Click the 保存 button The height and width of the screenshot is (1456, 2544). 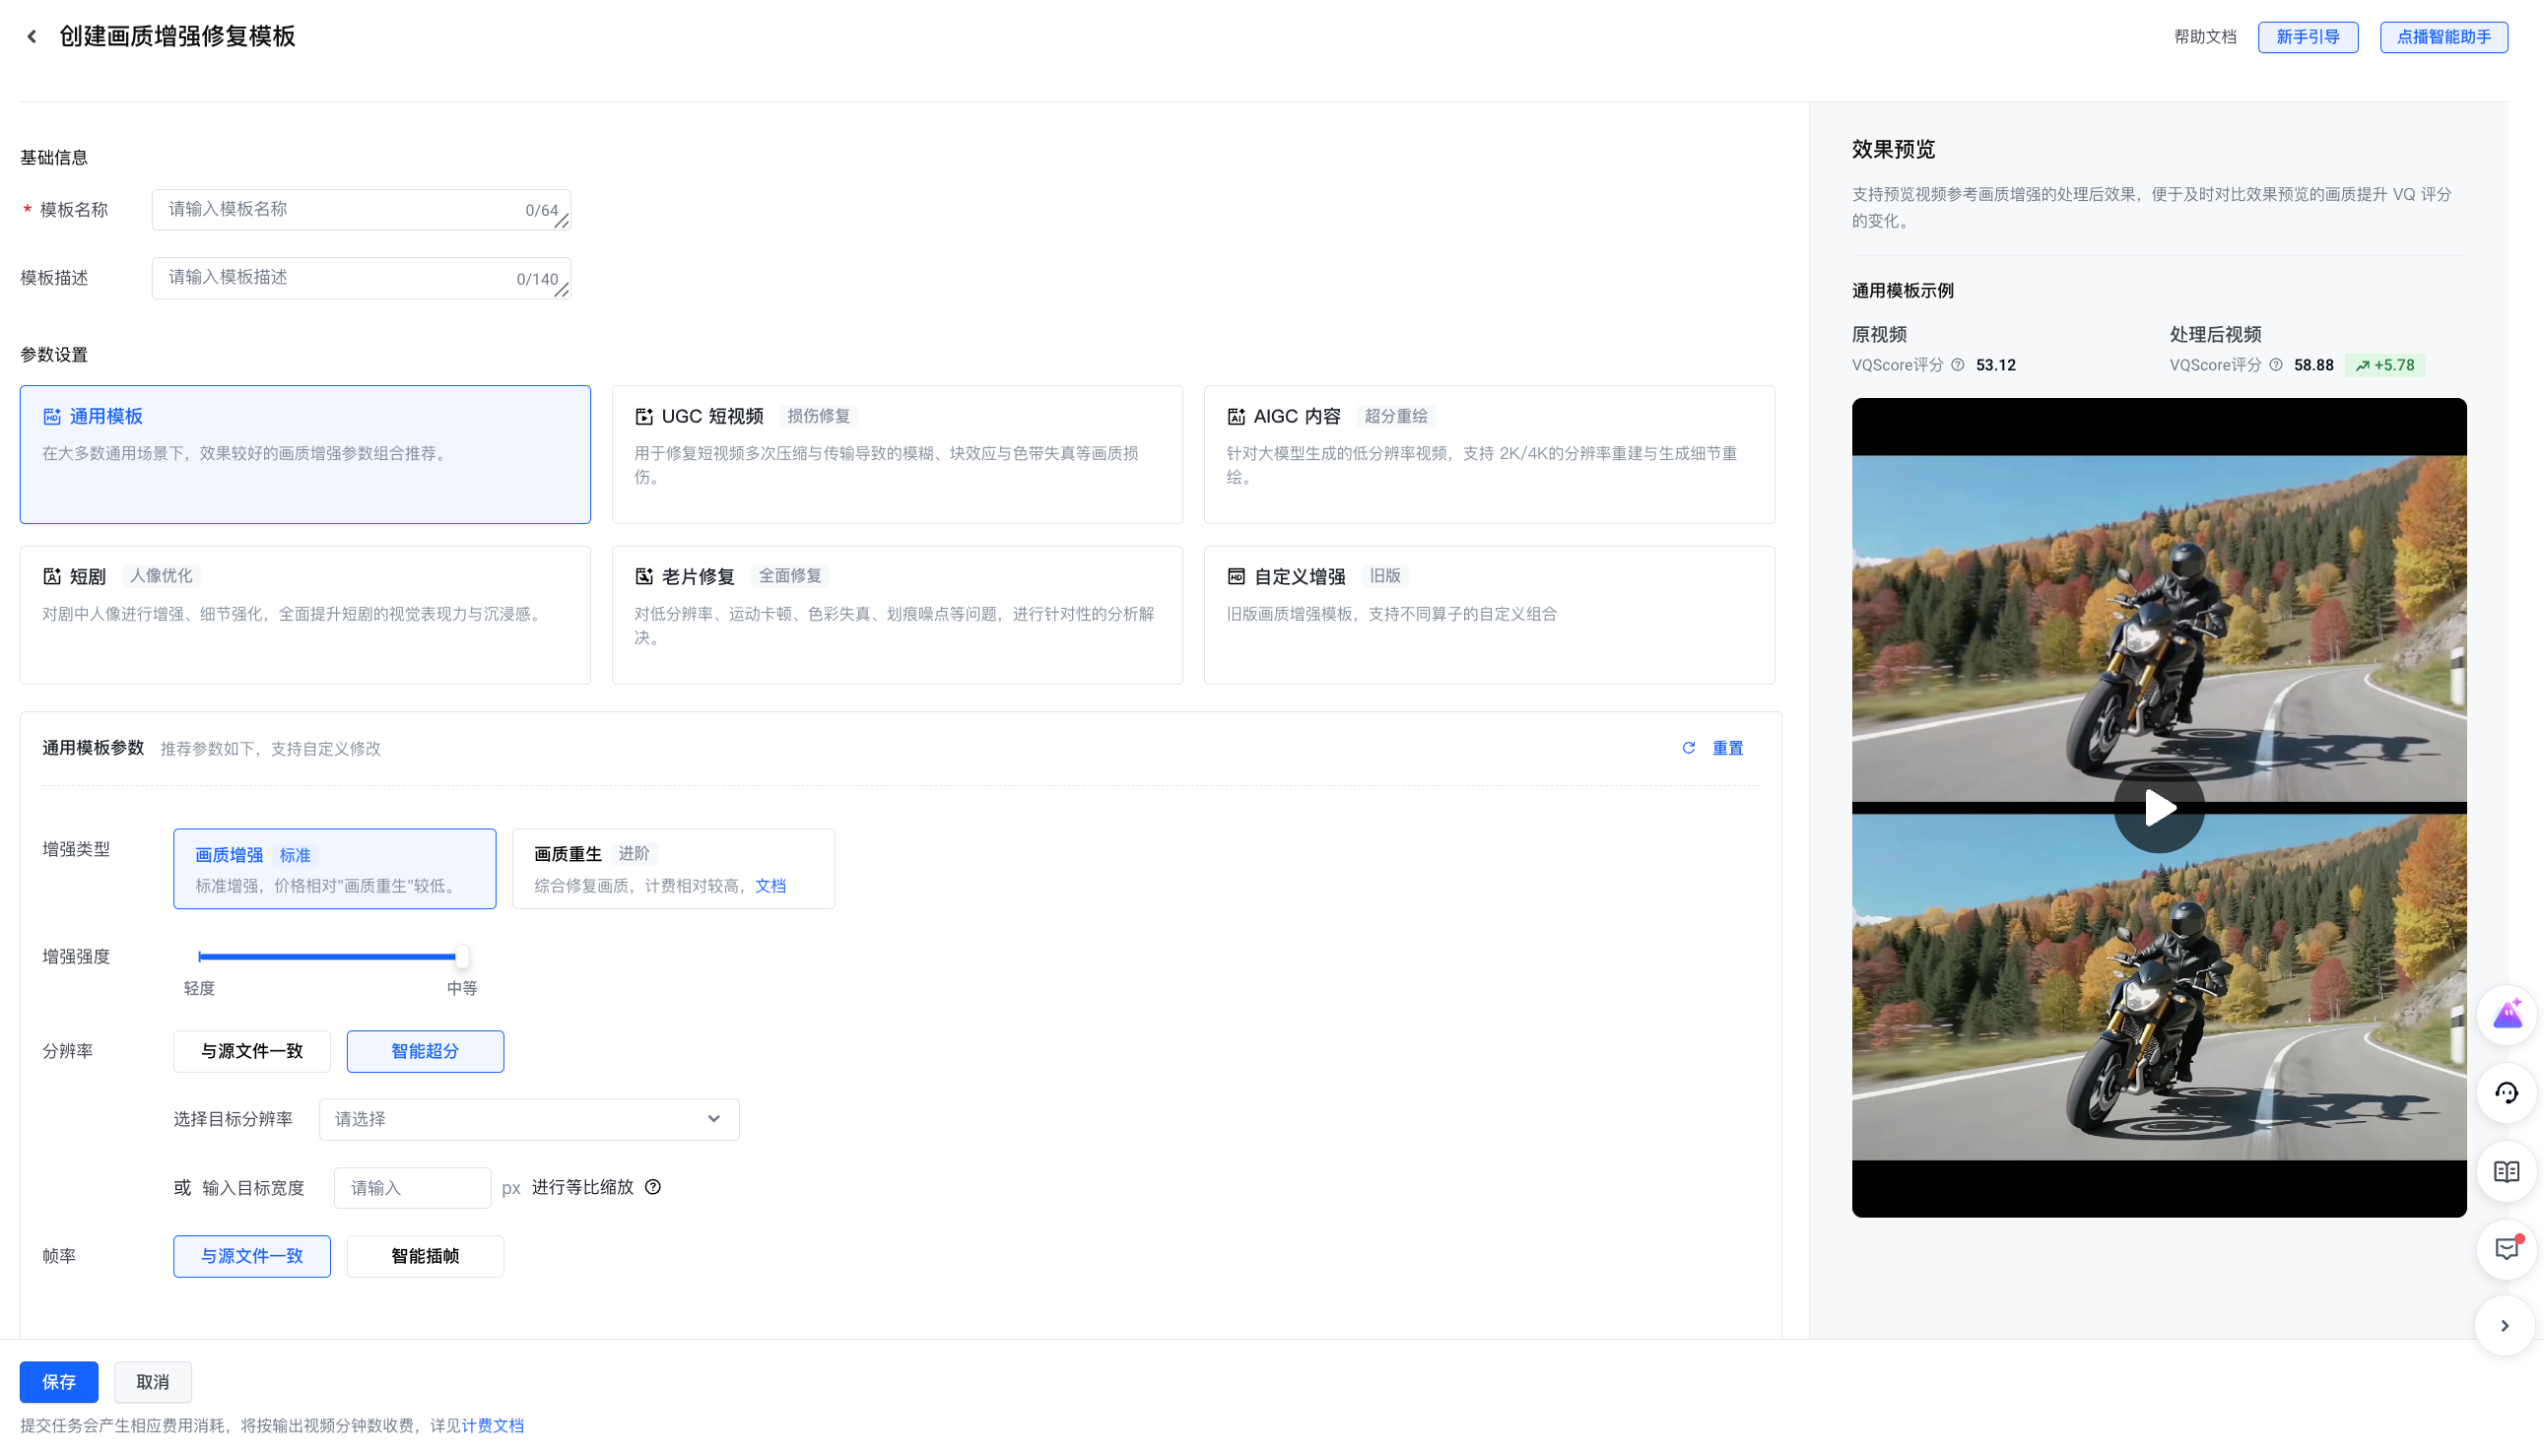[59, 1382]
